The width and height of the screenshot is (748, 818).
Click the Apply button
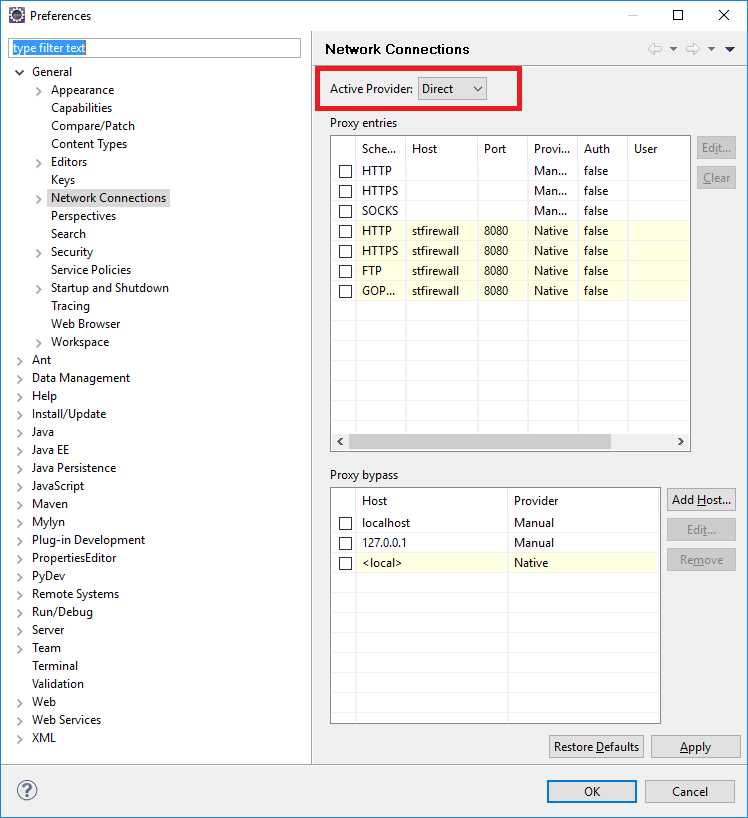(695, 747)
